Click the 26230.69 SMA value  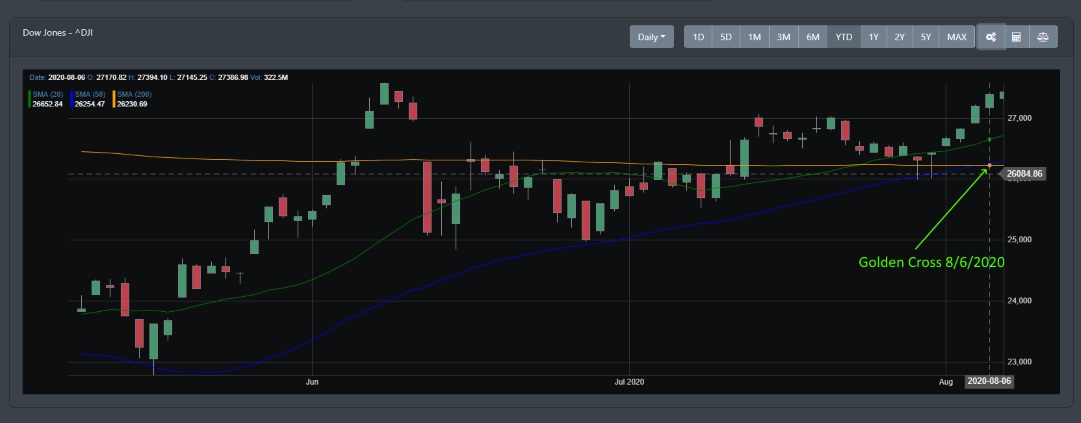click(x=132, y=104)
